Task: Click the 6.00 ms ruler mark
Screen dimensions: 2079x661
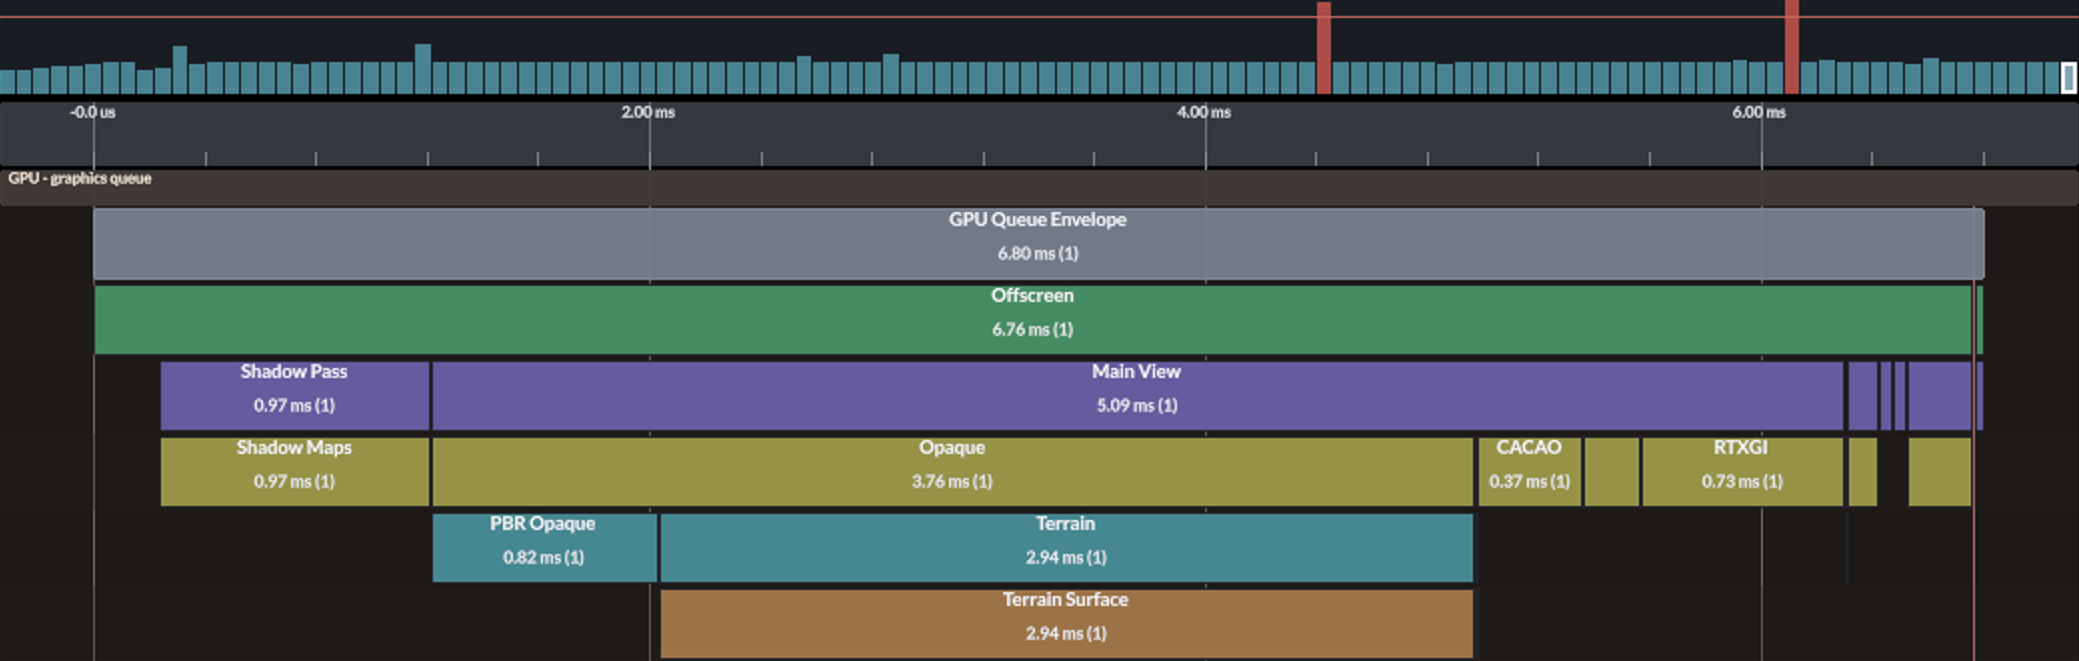Action: (1759, 112)
